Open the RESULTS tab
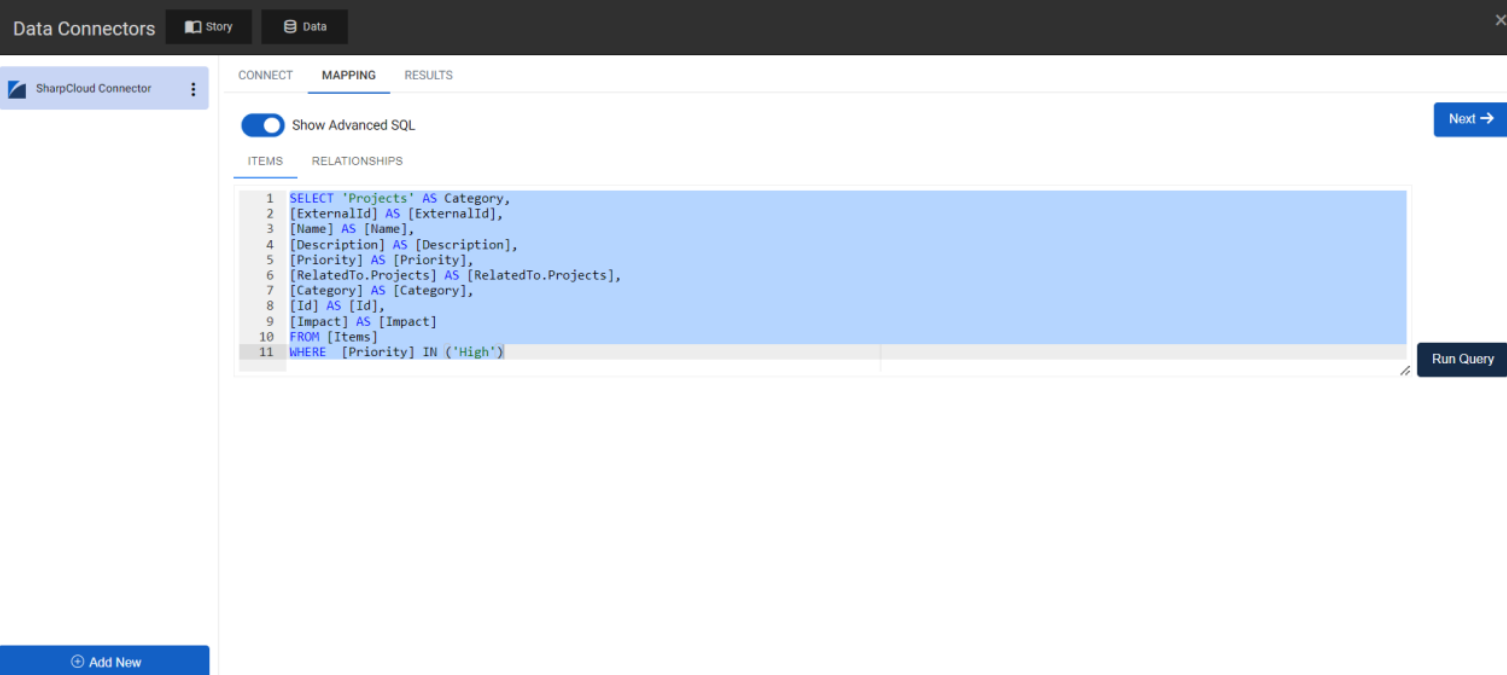 click(x=428, y=75)
